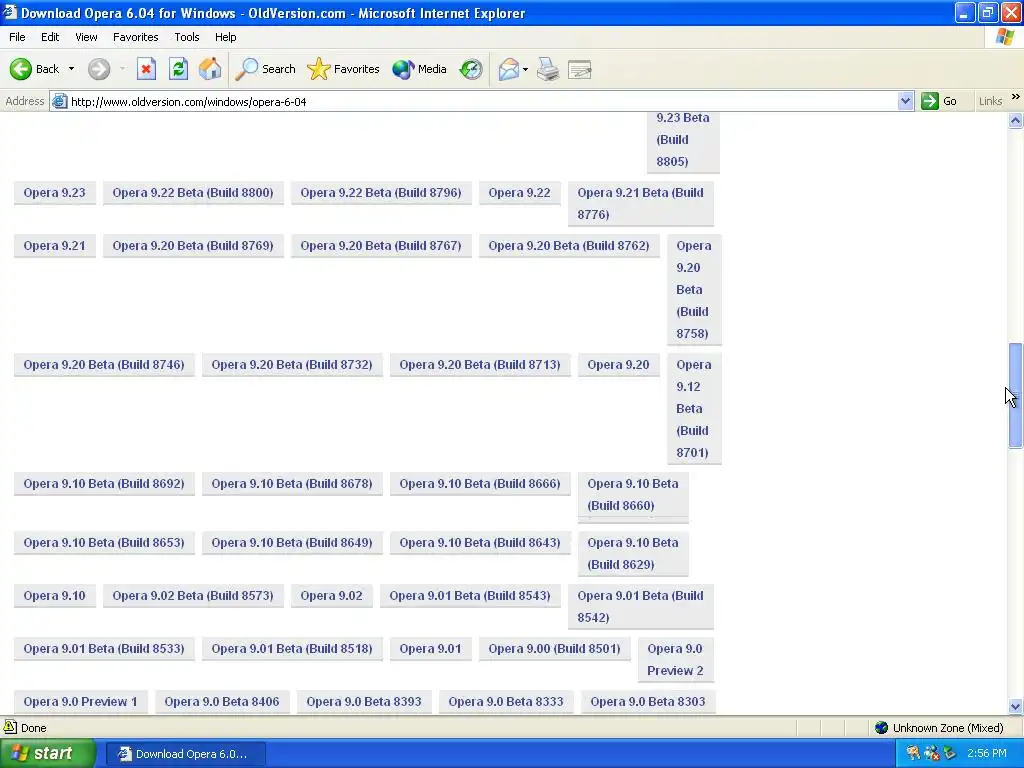Click the third system tray icon
Screen dimensions: 1024x768
coord(949,753)
